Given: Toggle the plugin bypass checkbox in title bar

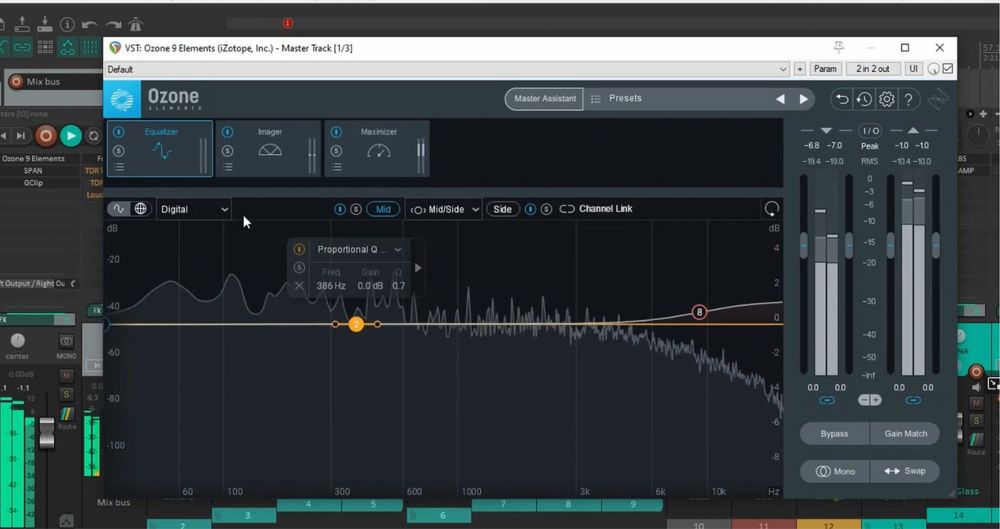Looking at the screenshot, I should click(948, 69).
